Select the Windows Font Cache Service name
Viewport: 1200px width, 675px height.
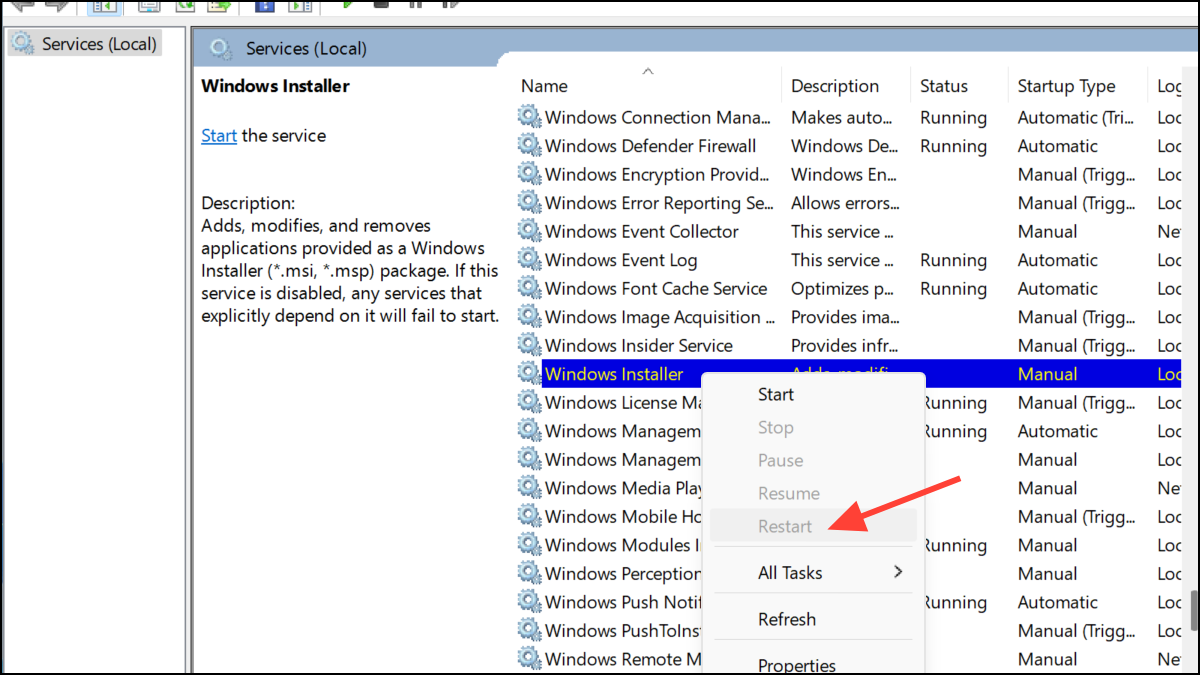point(656,288)
